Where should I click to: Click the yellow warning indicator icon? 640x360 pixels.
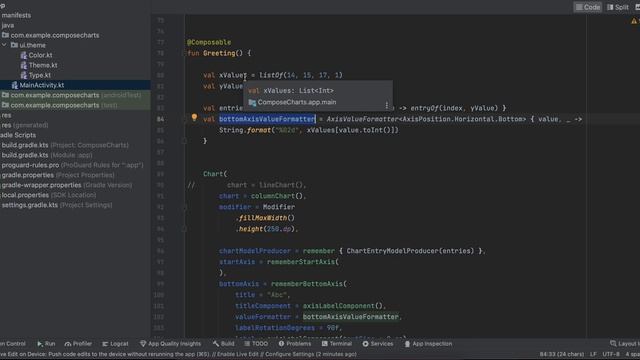coord(634,21)
